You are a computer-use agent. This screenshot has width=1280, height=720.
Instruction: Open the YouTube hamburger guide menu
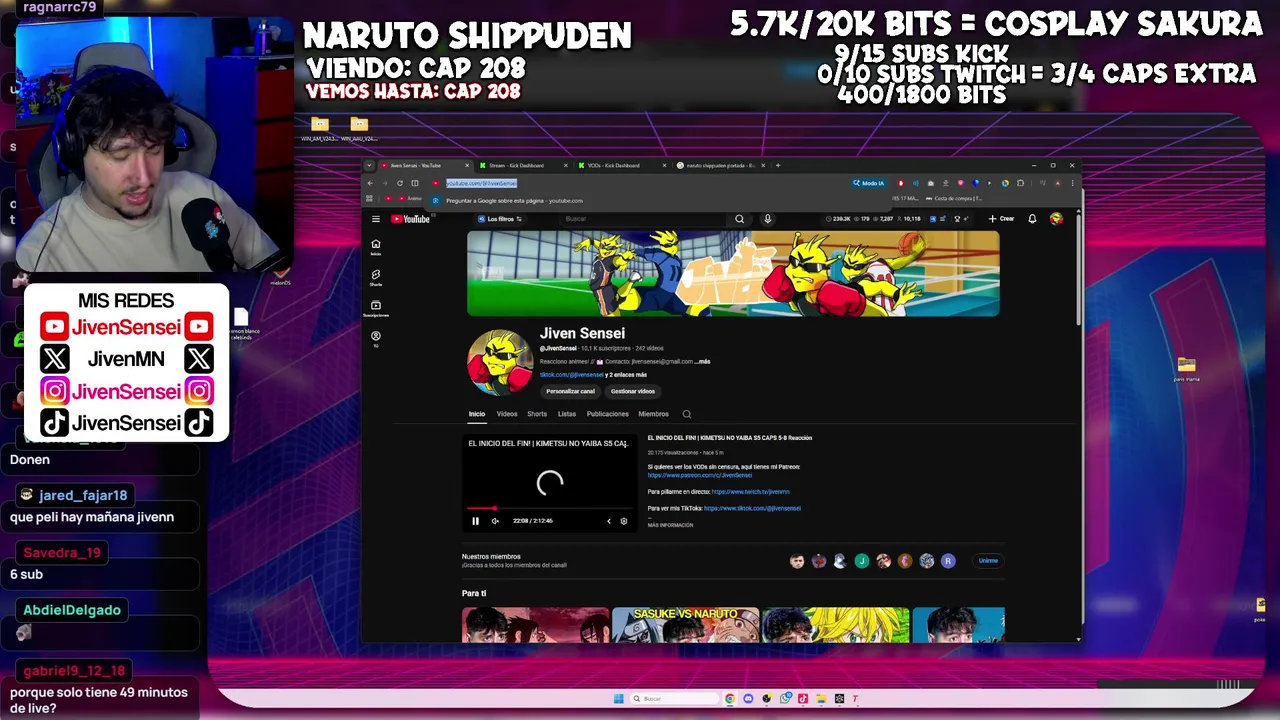(376, 219)
